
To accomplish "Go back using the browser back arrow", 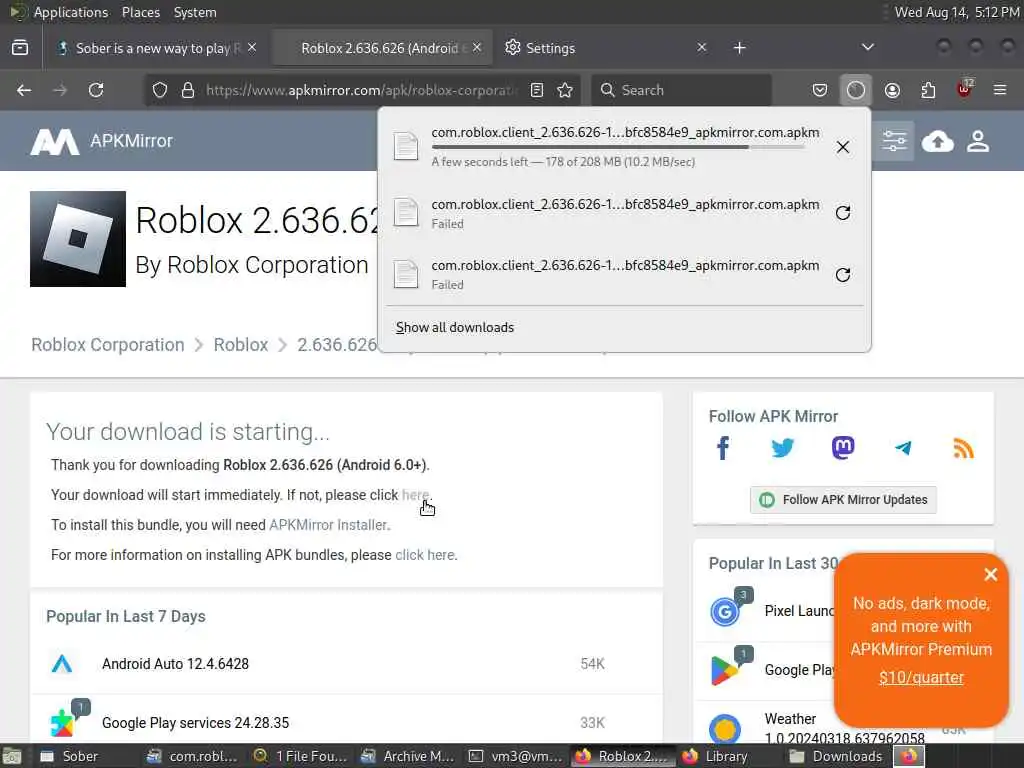I will point(24,90).
